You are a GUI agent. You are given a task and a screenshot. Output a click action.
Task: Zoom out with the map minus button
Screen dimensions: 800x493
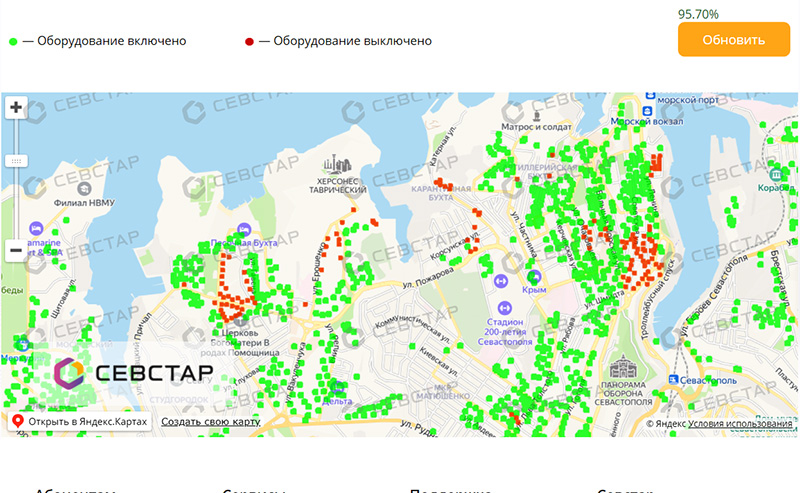click(x=16, y=250)
